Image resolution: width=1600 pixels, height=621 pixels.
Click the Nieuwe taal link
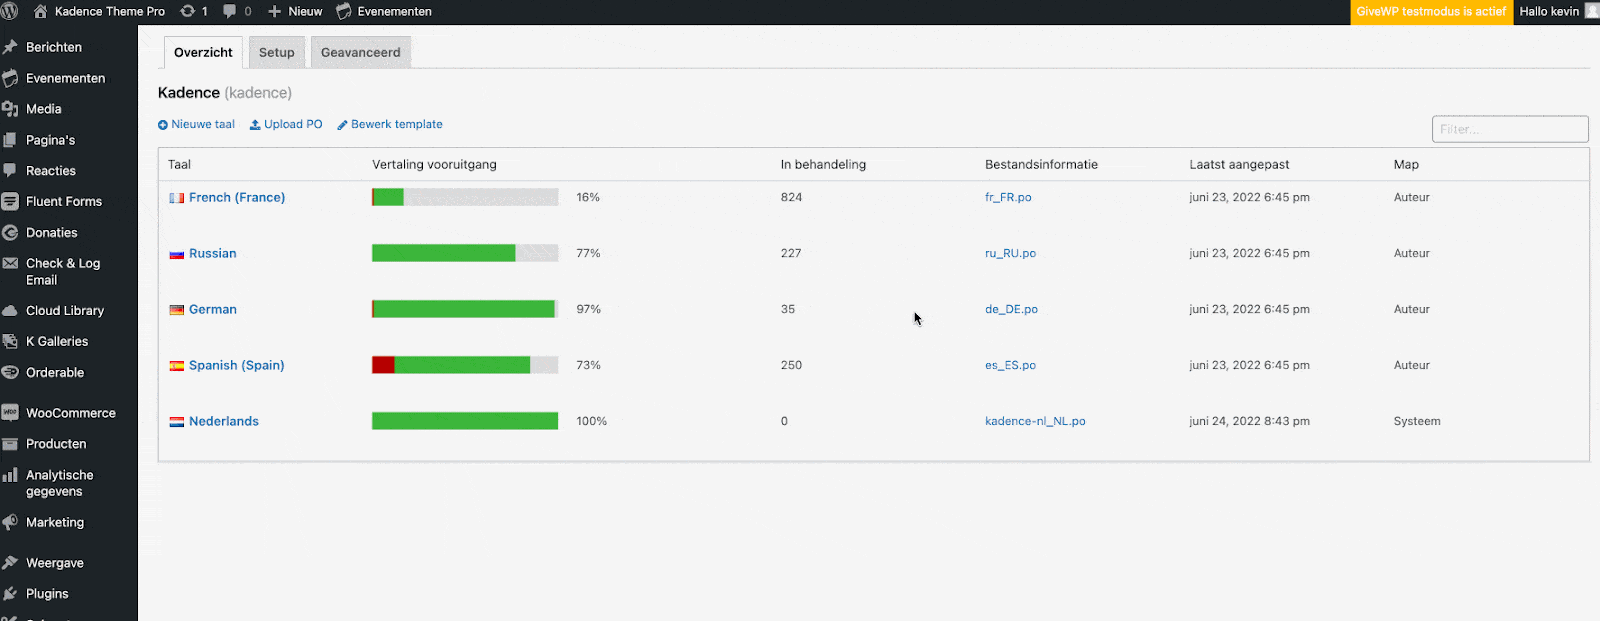pyautogui.click(x=196, y=125)
